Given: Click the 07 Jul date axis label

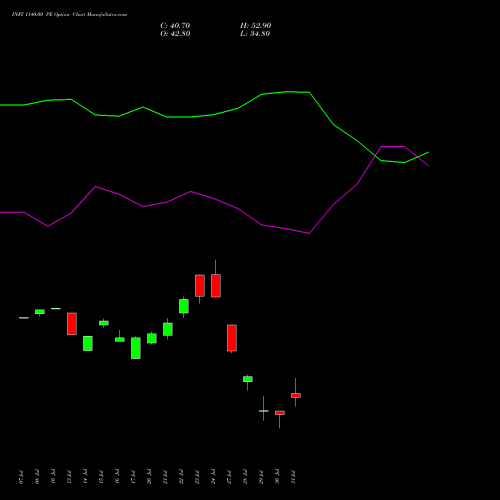Looking at the screenshot, I should 21,477.
